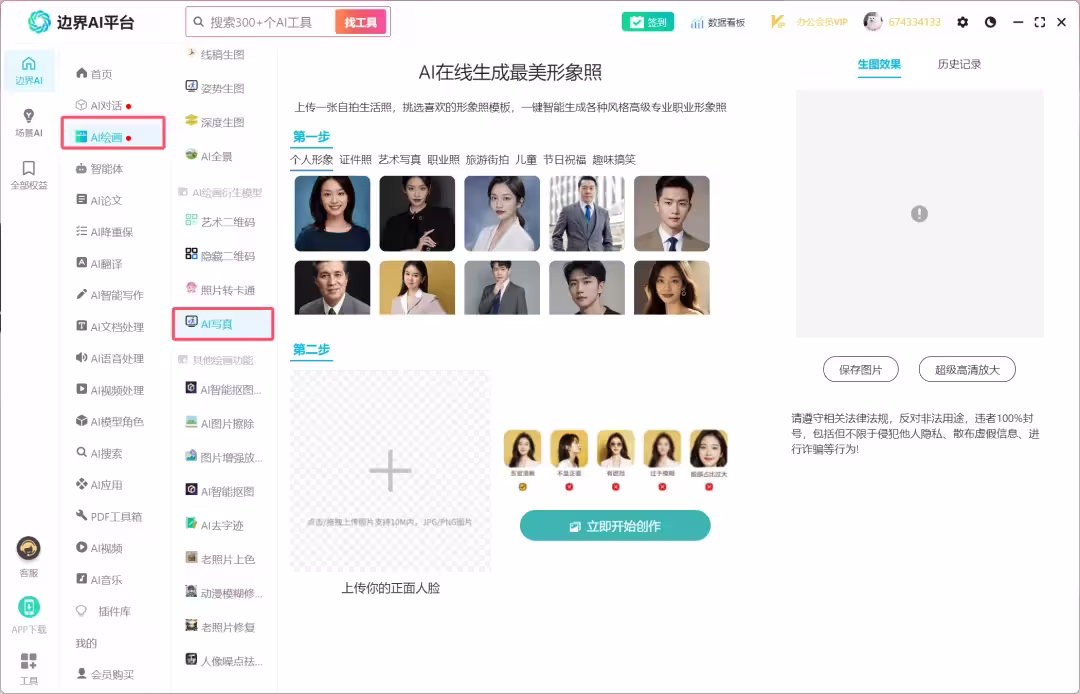Switch to 趣味搞笑 category tab
The width and height of the screenshot is (1080, 694).
614,159
